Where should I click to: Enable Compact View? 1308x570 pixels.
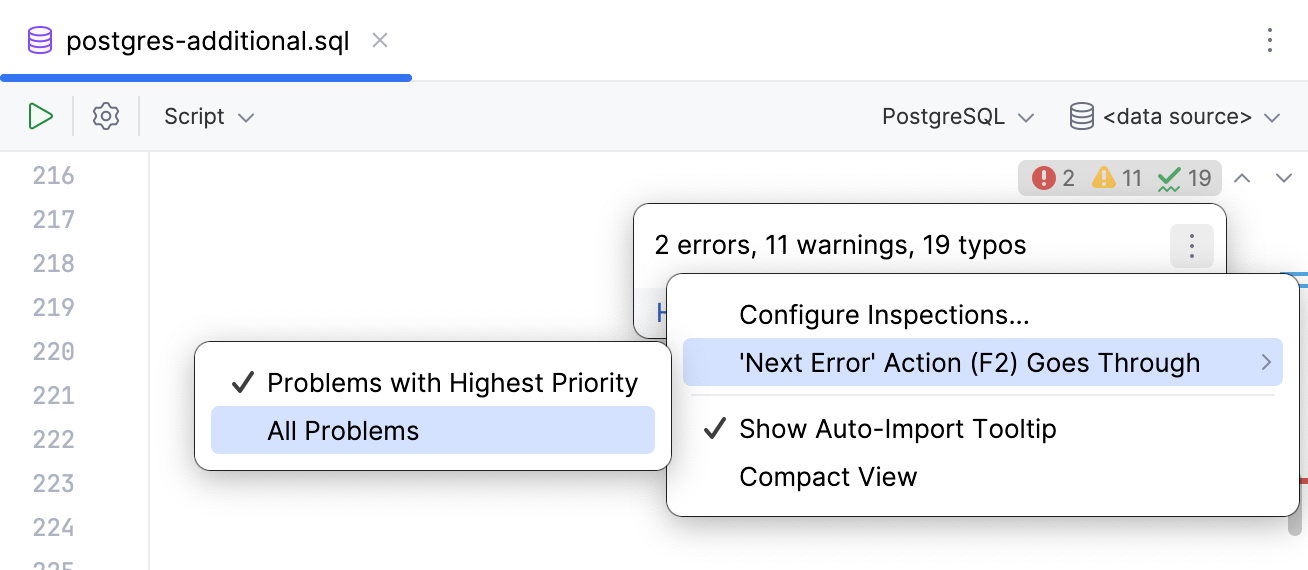(828, 477)
